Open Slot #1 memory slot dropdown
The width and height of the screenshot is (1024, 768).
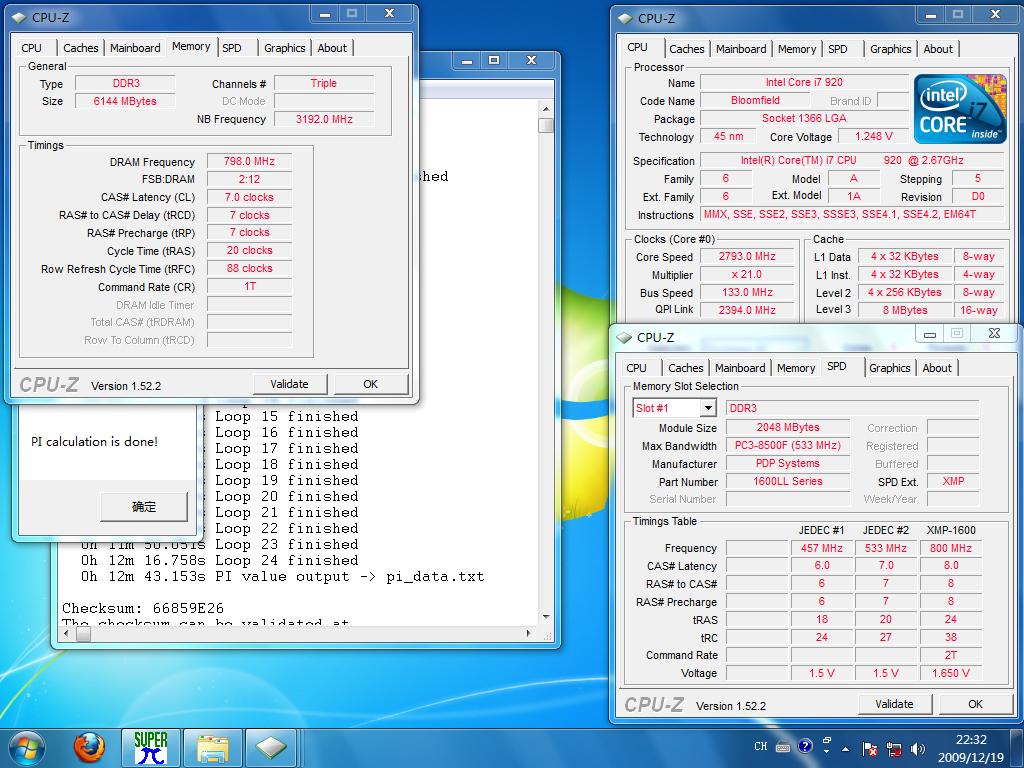tap(707, 408)
